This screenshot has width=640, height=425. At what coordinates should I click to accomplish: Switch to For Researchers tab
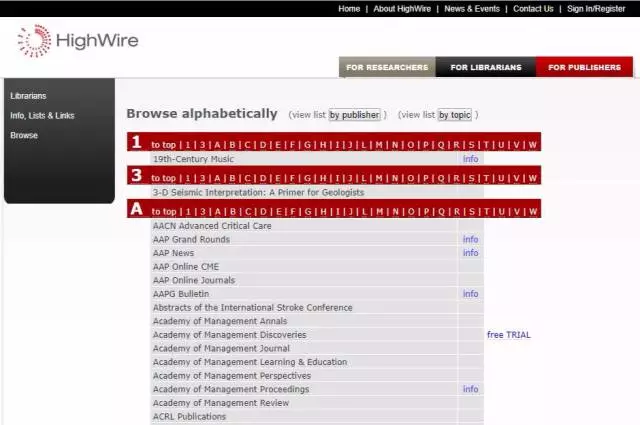(387, 67)
